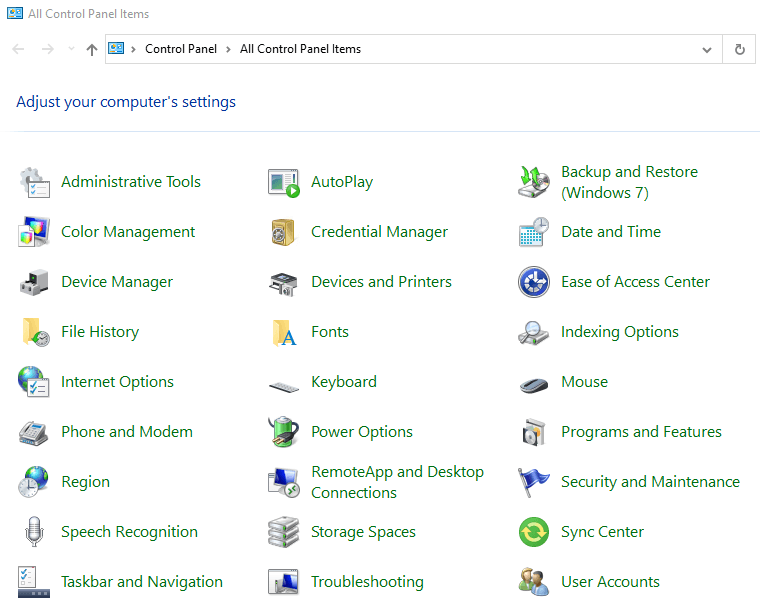Image resolution: width=760 pixels, height=608 pixels.
Task: Click the AutoPlay icon
Action: [284, 182]
